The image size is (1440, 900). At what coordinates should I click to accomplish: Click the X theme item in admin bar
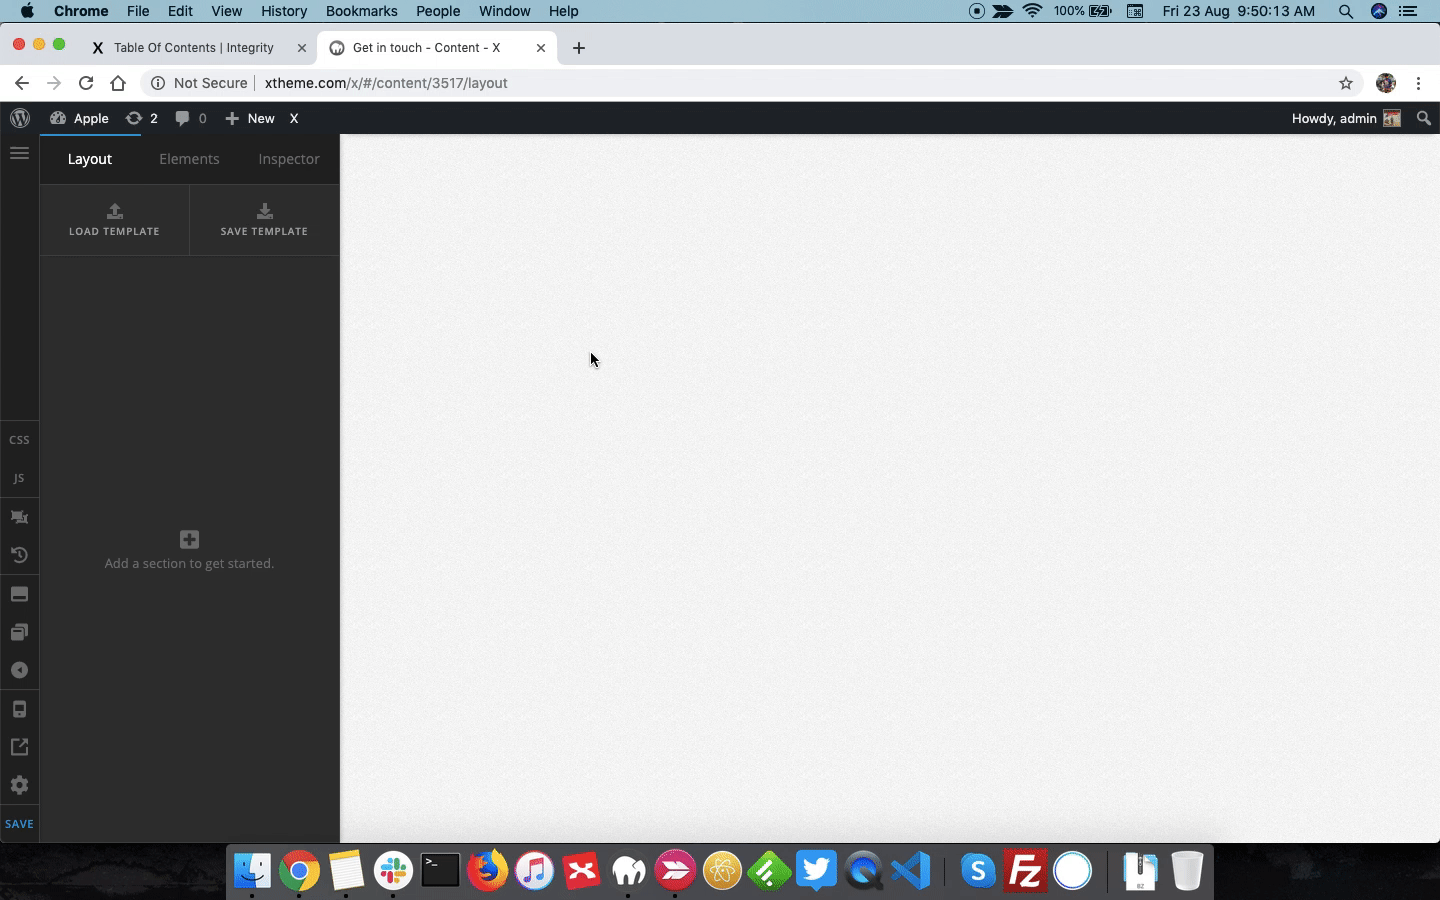click(294, 118)
